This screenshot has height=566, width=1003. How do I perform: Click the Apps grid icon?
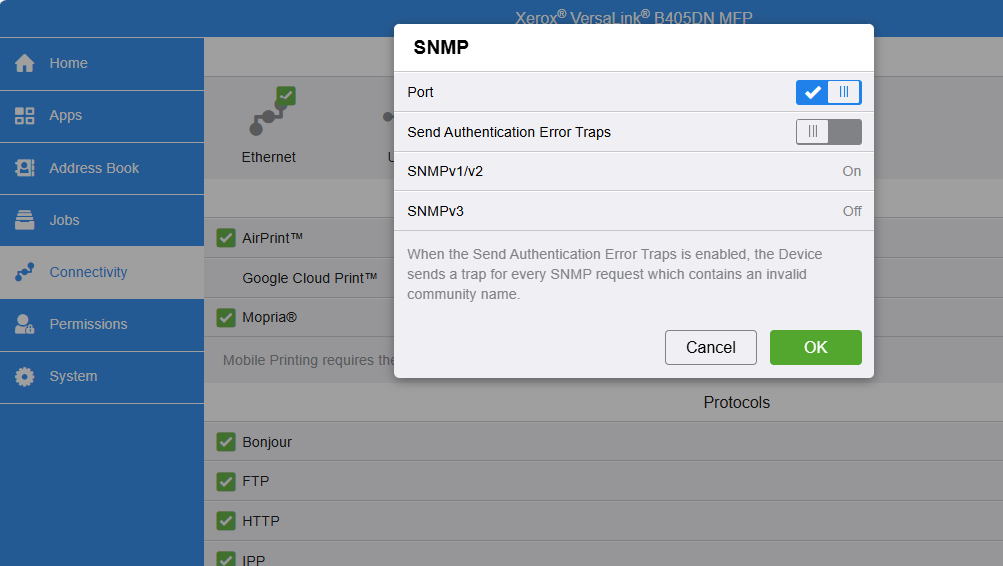point(25,116)
